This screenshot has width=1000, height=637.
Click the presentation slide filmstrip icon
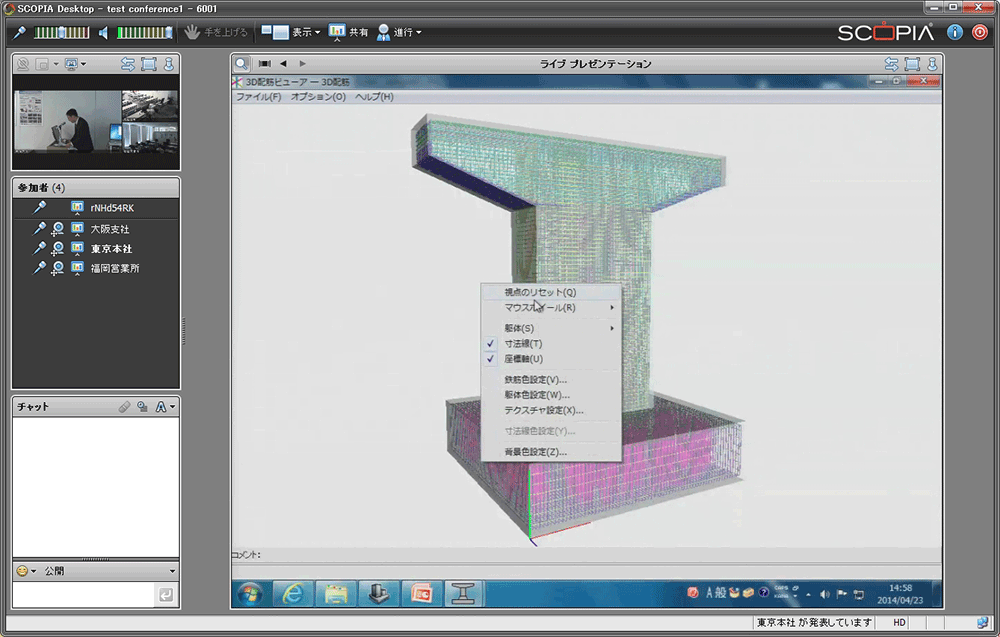[265, 64]
